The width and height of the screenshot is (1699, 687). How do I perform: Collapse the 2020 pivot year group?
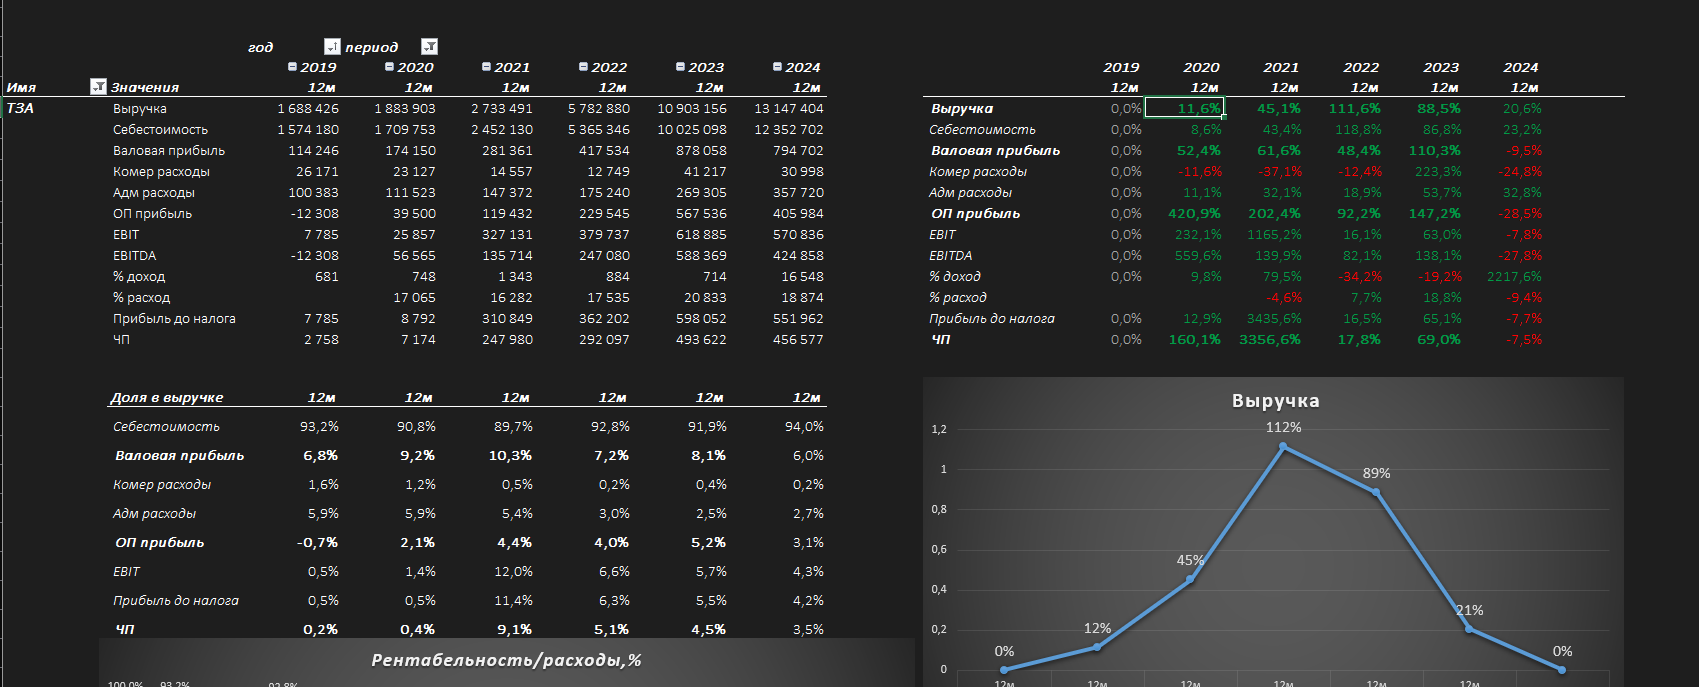389,67
